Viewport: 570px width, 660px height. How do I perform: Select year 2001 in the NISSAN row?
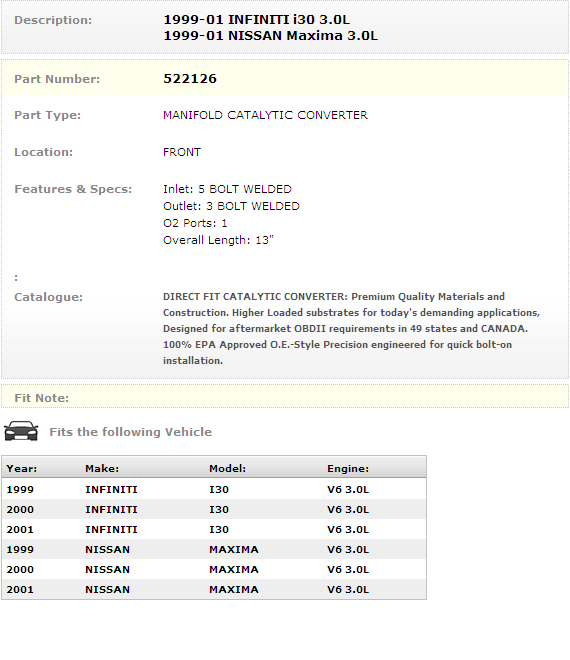point(20,590)
